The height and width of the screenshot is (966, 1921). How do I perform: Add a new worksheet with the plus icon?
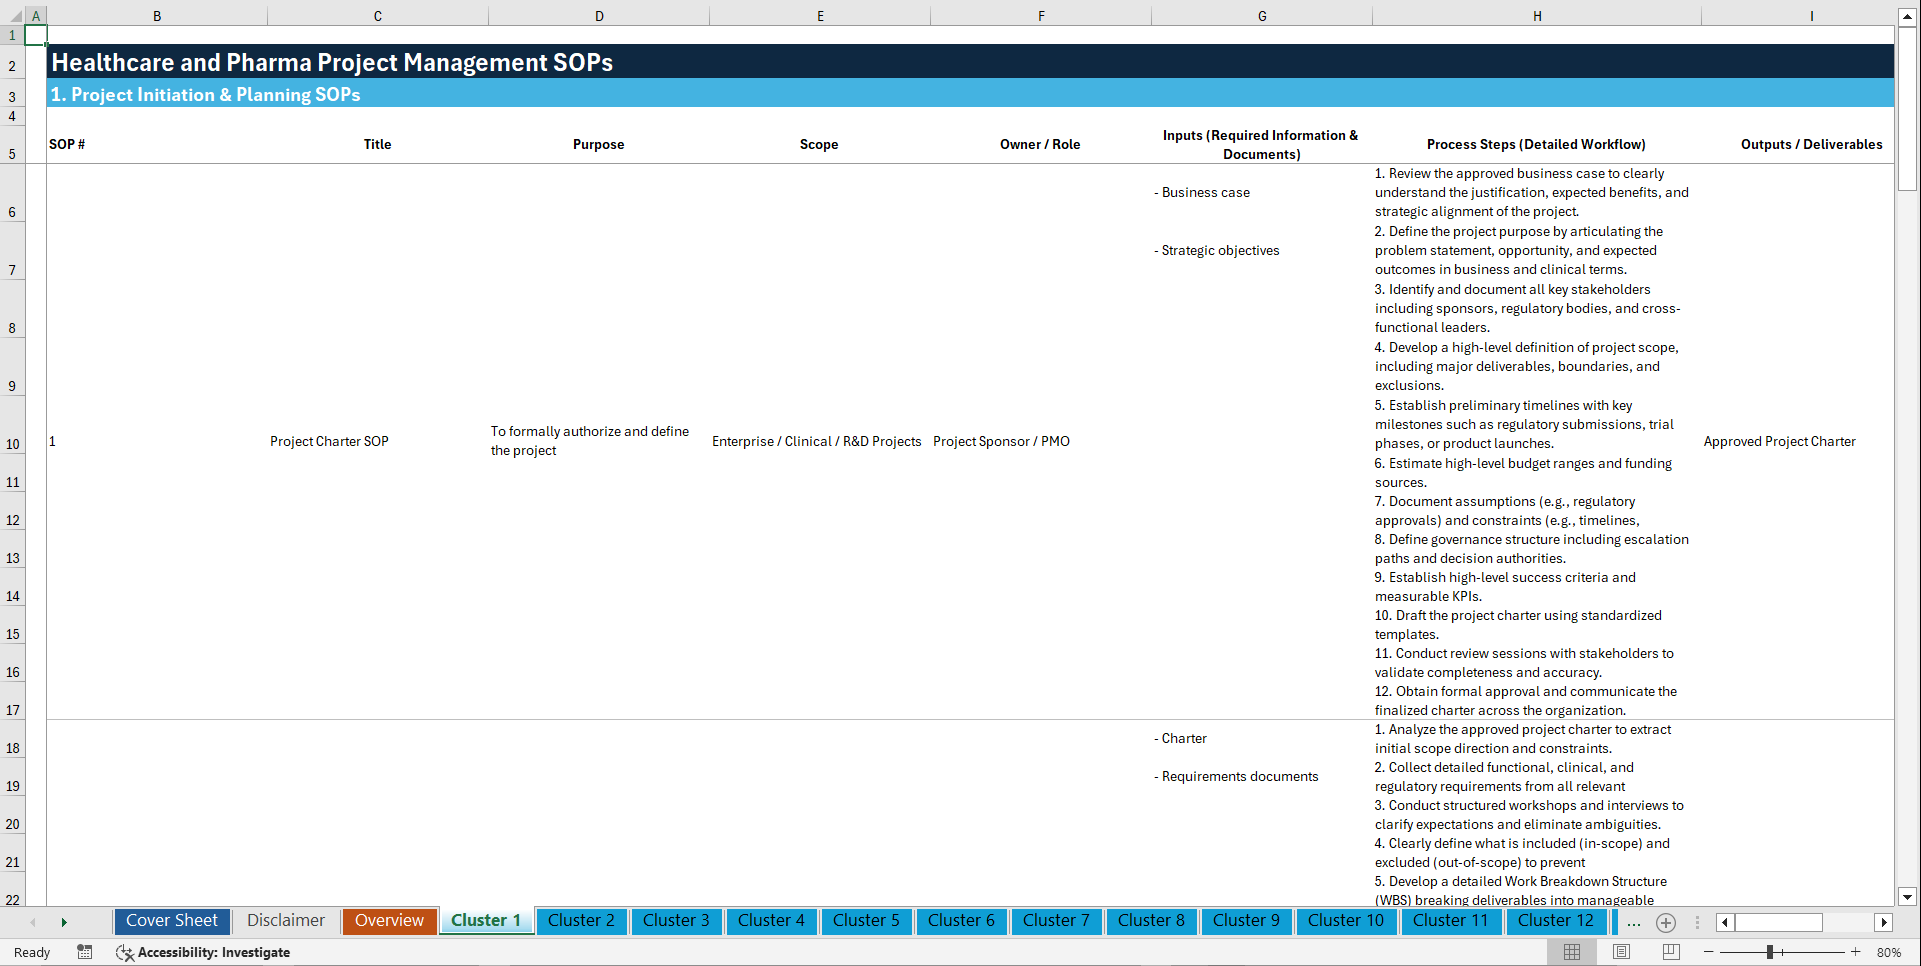[x=1666, y=922]
